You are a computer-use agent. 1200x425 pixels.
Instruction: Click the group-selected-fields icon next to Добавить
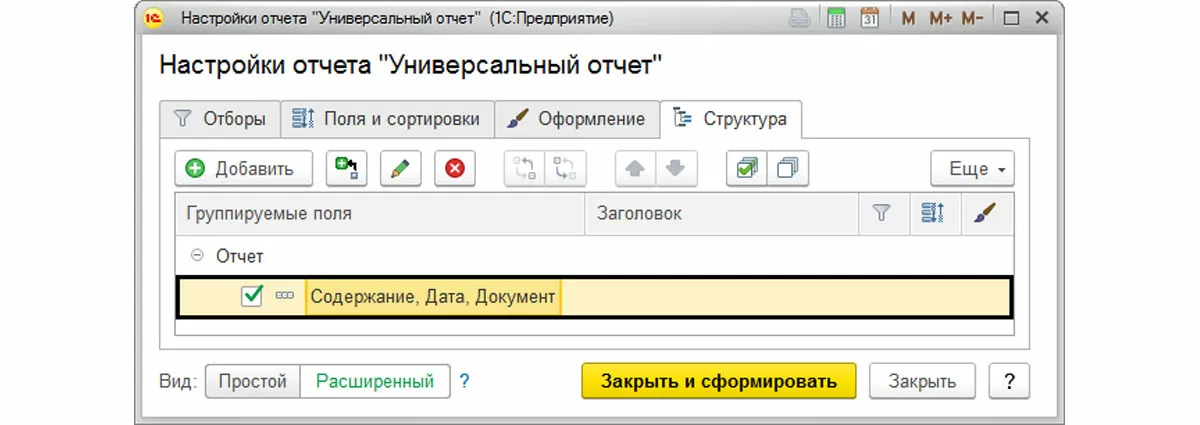tap(347, 169)
